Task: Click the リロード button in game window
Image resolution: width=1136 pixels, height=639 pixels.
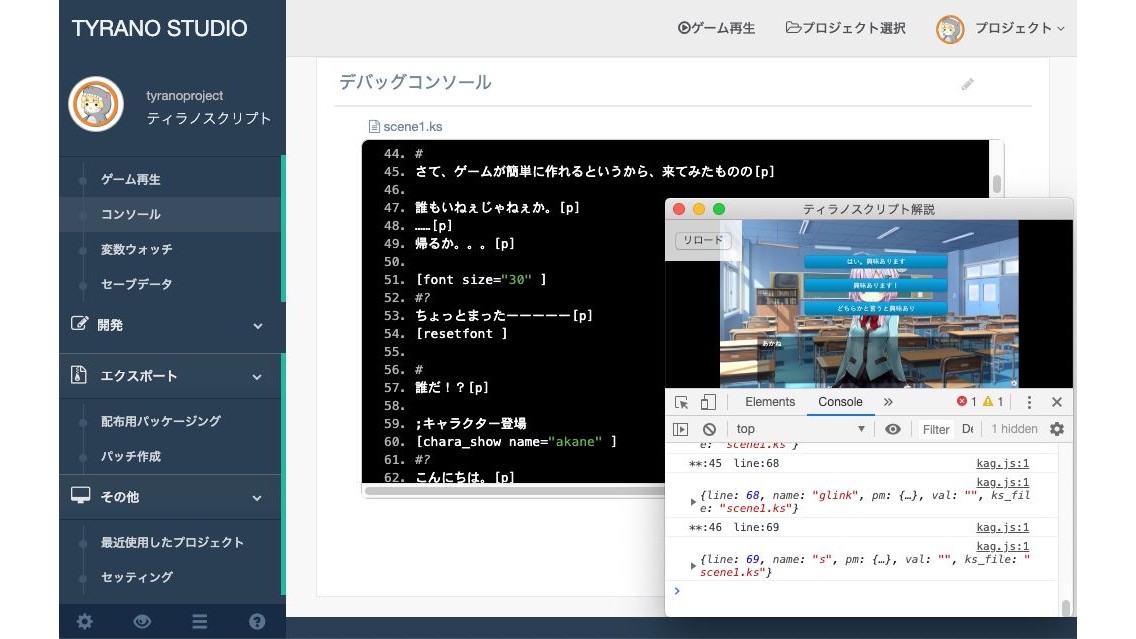Action: coord(703,240)
